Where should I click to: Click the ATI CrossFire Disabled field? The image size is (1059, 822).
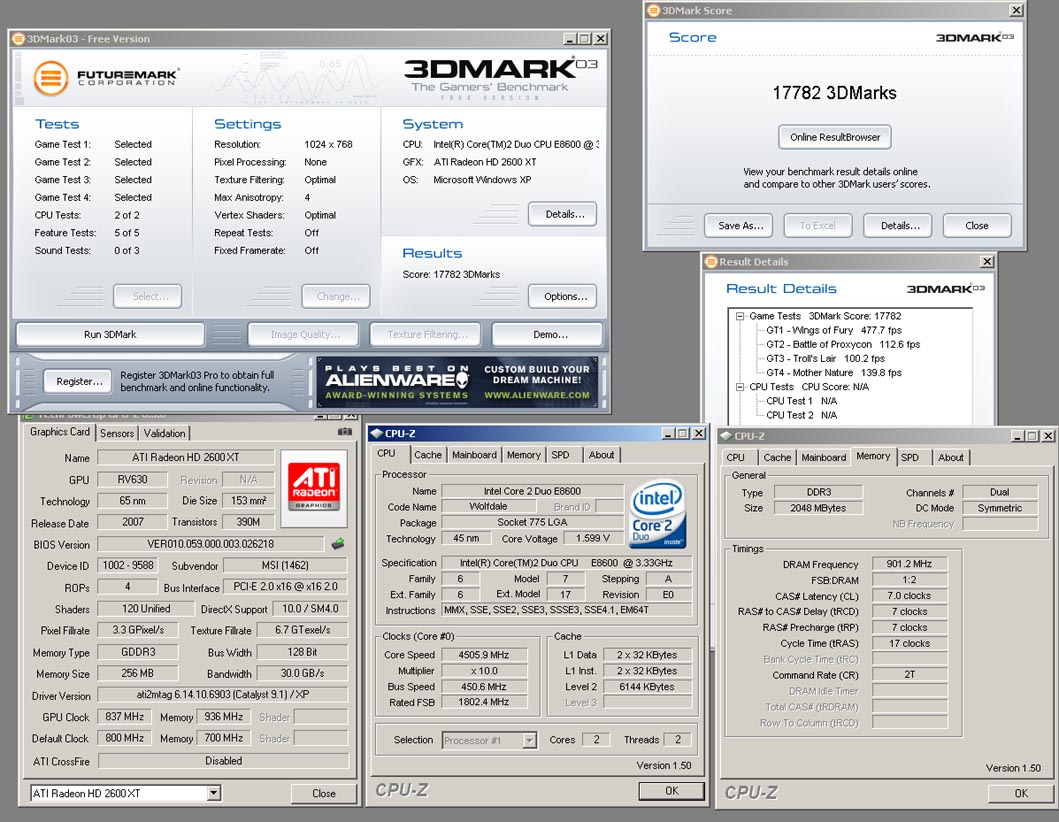tap(223, 761)
